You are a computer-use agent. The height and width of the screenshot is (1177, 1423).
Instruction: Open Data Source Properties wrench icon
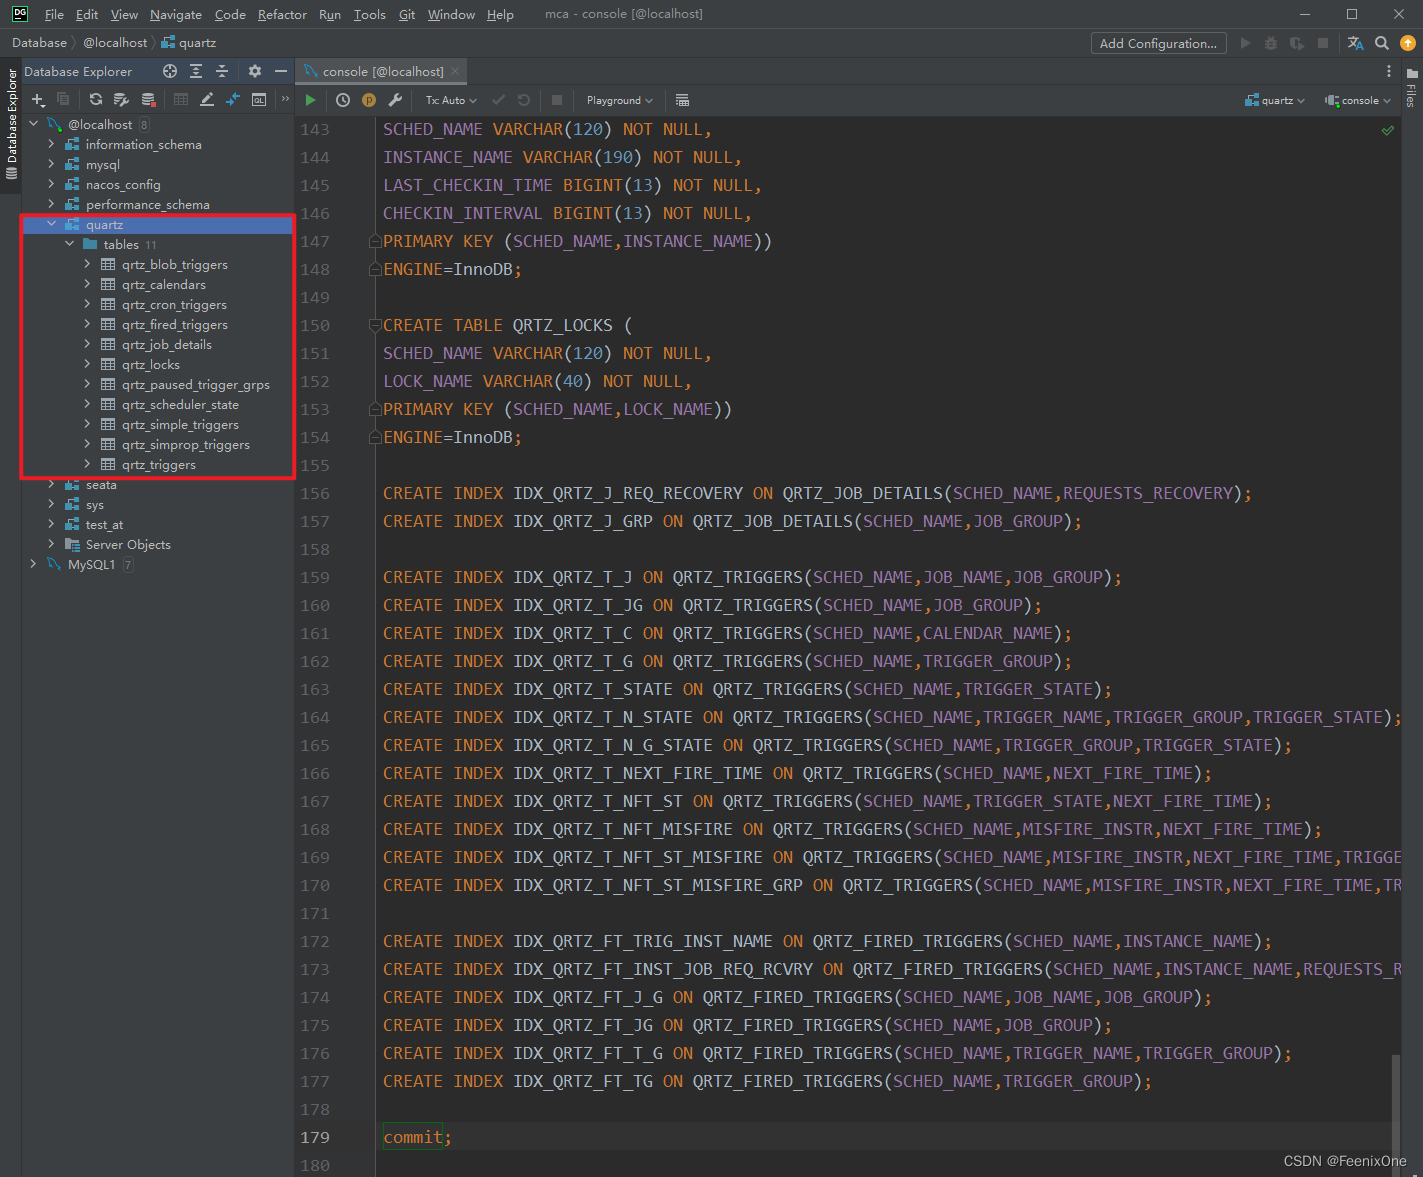point(121,100)
